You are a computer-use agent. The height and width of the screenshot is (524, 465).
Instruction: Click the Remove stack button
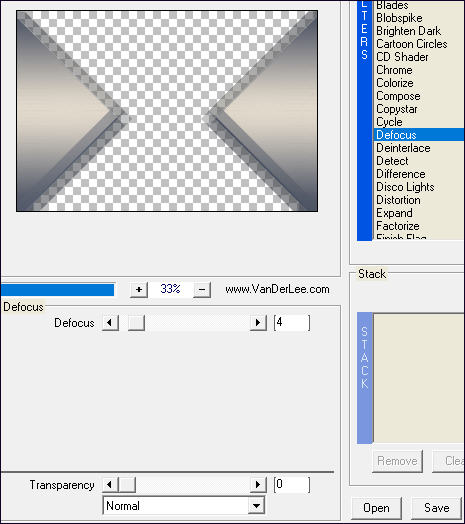(397, 461)
